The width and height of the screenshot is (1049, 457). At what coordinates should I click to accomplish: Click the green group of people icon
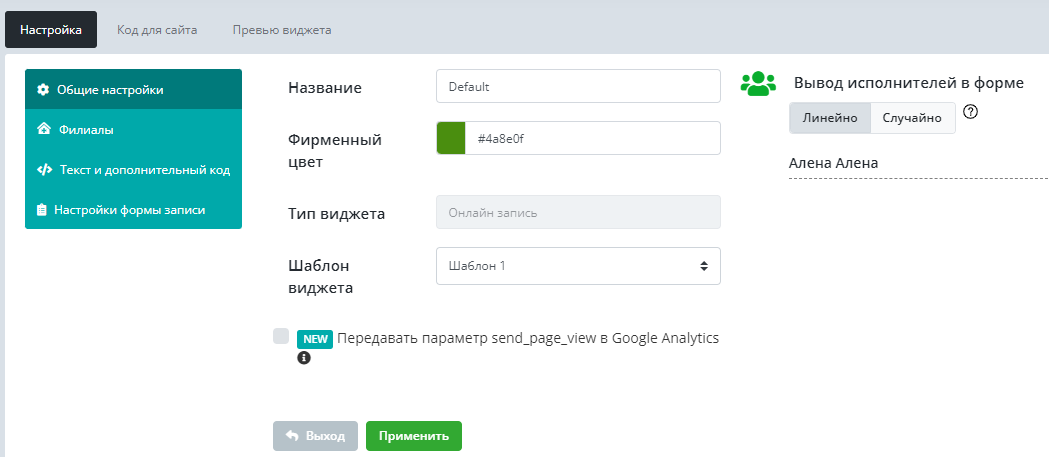click(x=758, y=83)
